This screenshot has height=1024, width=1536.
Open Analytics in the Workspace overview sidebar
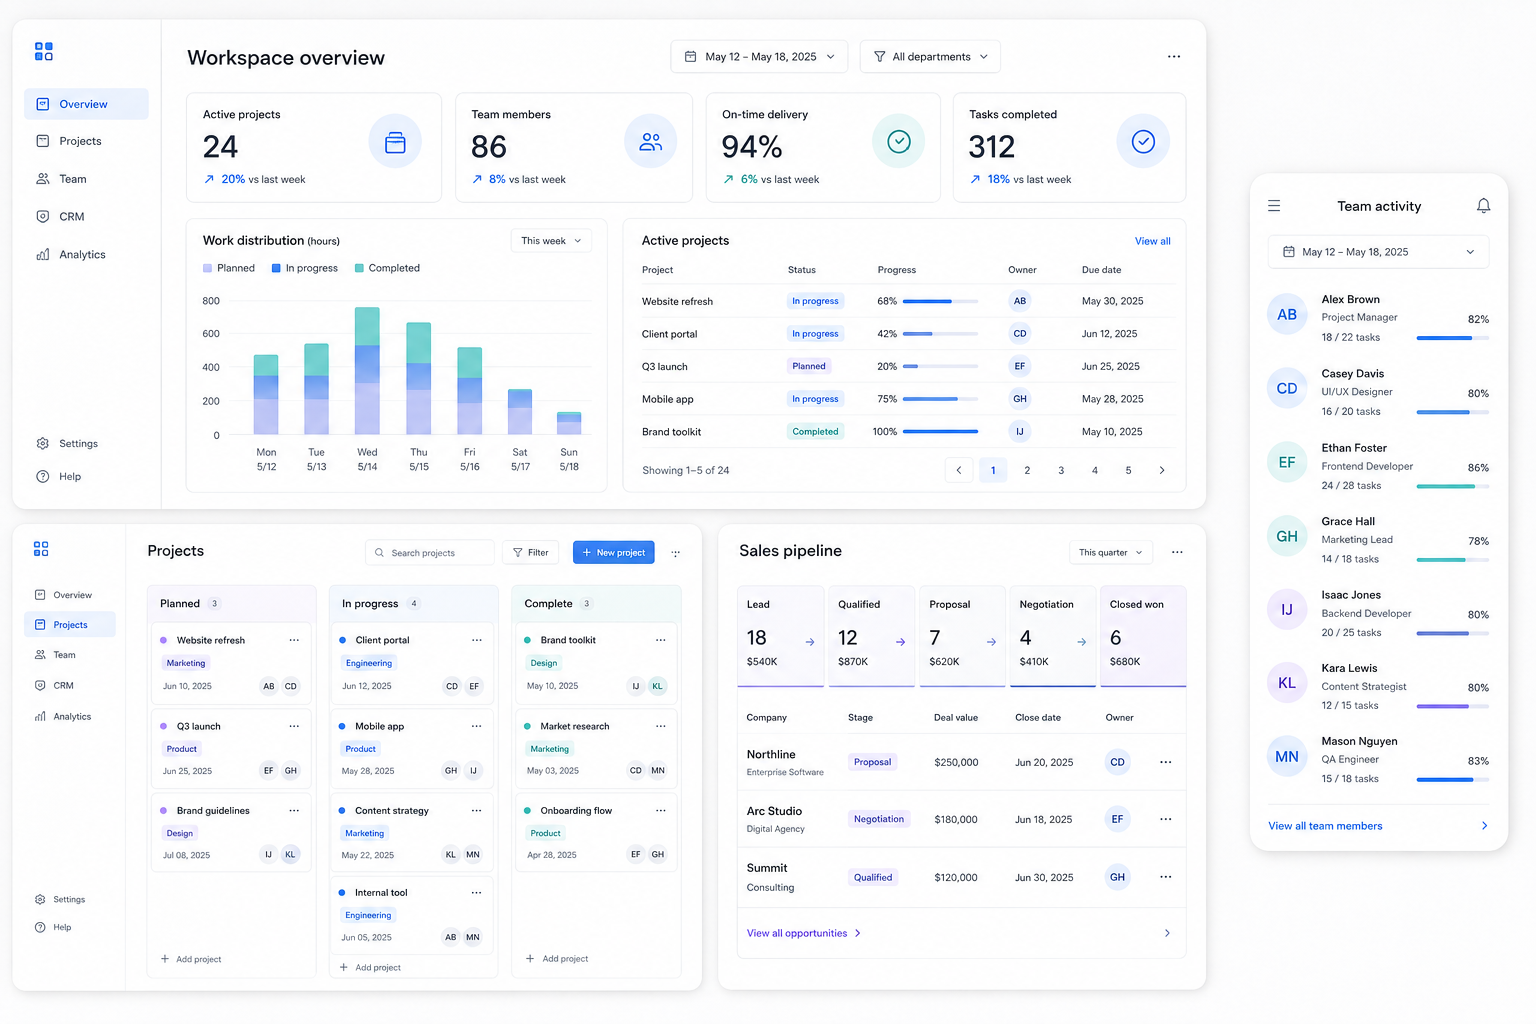tap(86, 255)
